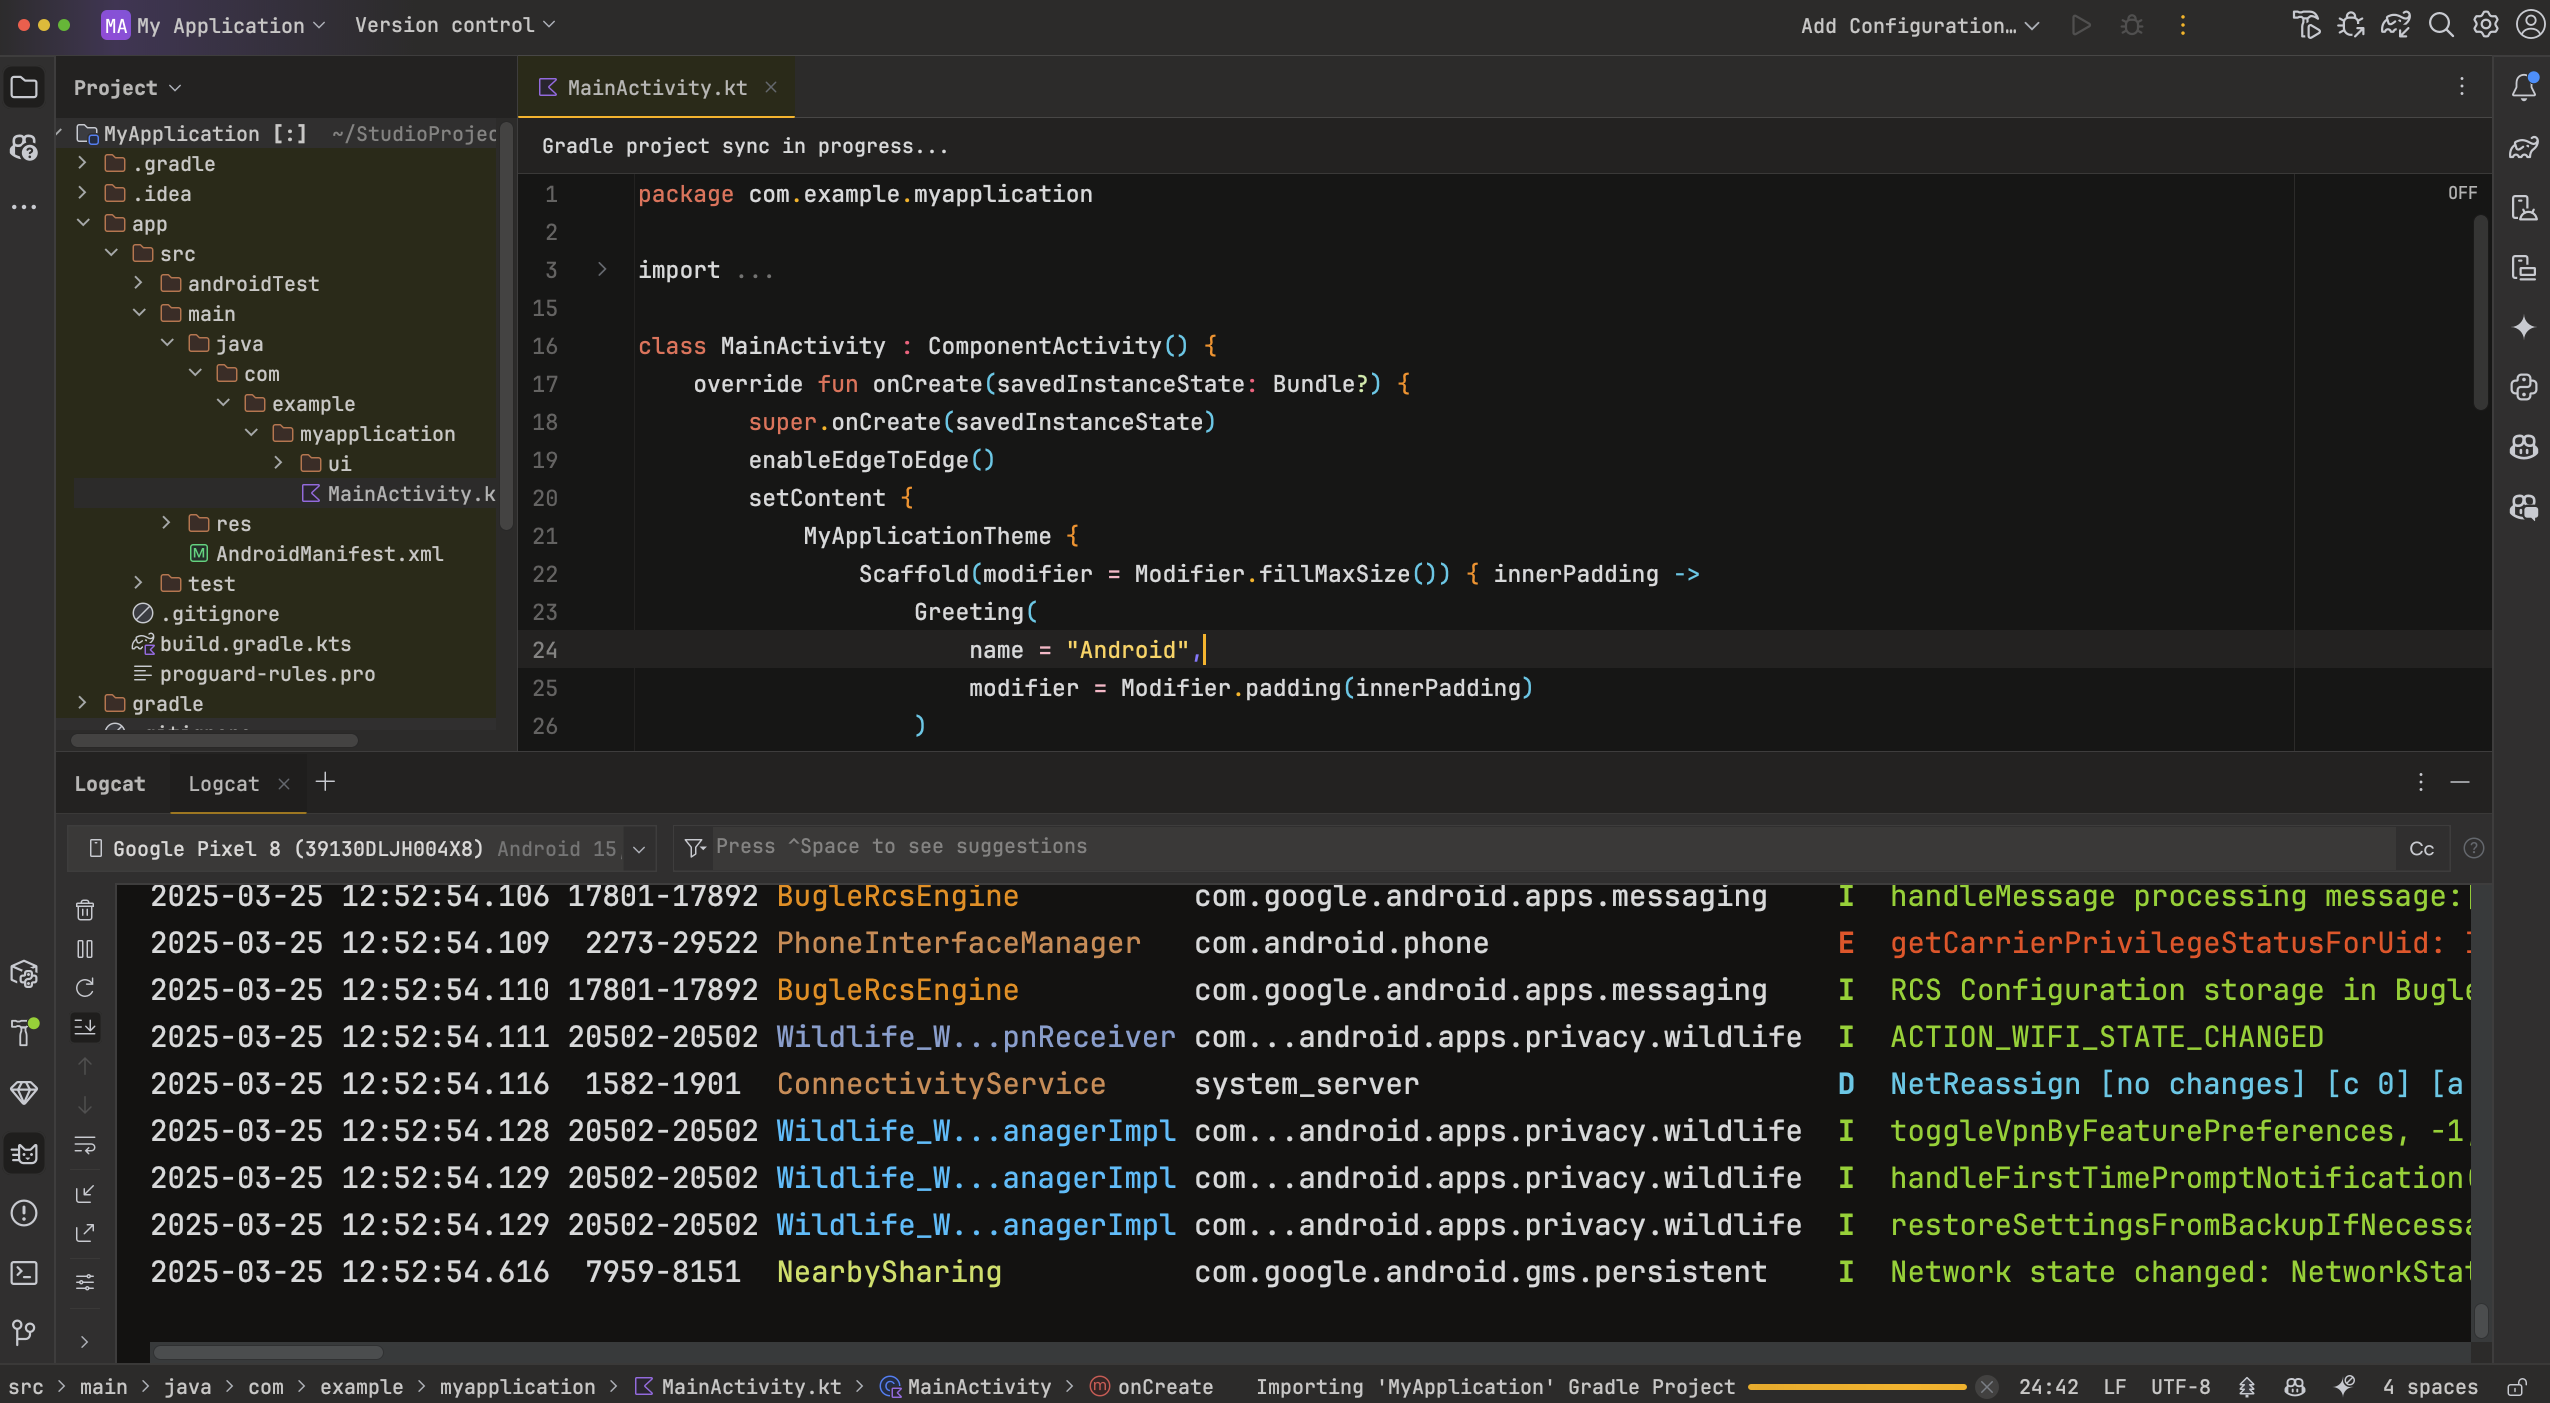Screen dimensions: 2550x1403
Task: Click the Search Everywhere magnifier icon
Action: tap(2441, 25)
